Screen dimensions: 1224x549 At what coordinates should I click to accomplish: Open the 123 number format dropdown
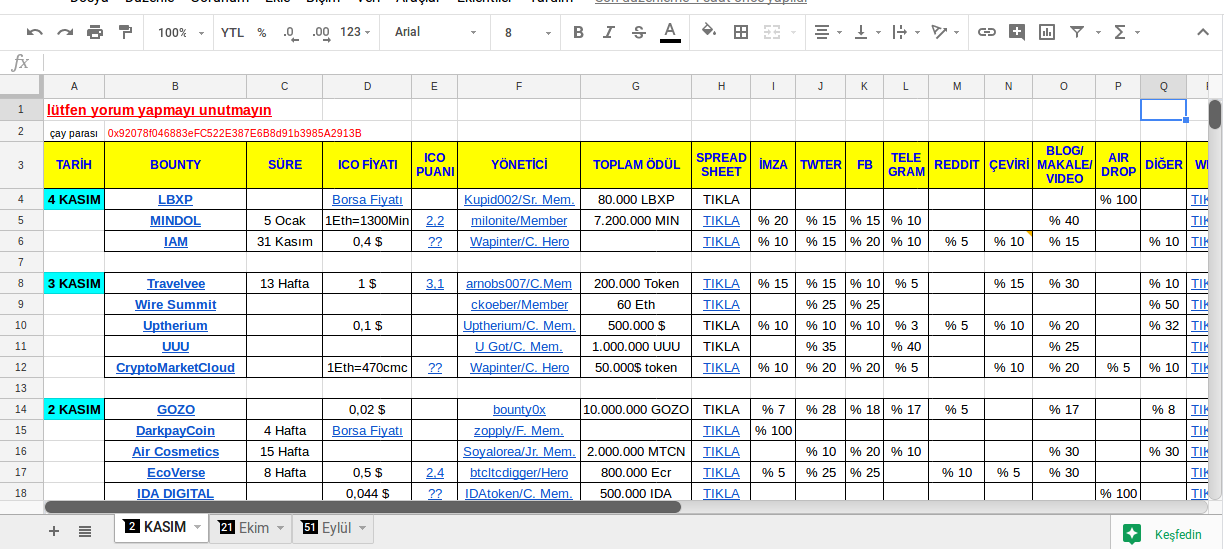pyautogui.click(x=356, y=32)
